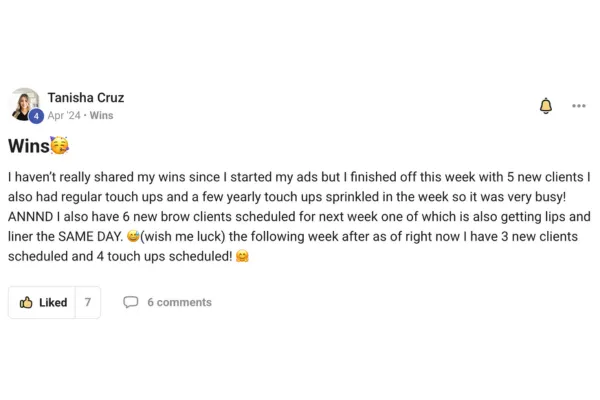Click the first line of the post body
The height and width of the screenshot is (400, 600).
click(299, 177)
